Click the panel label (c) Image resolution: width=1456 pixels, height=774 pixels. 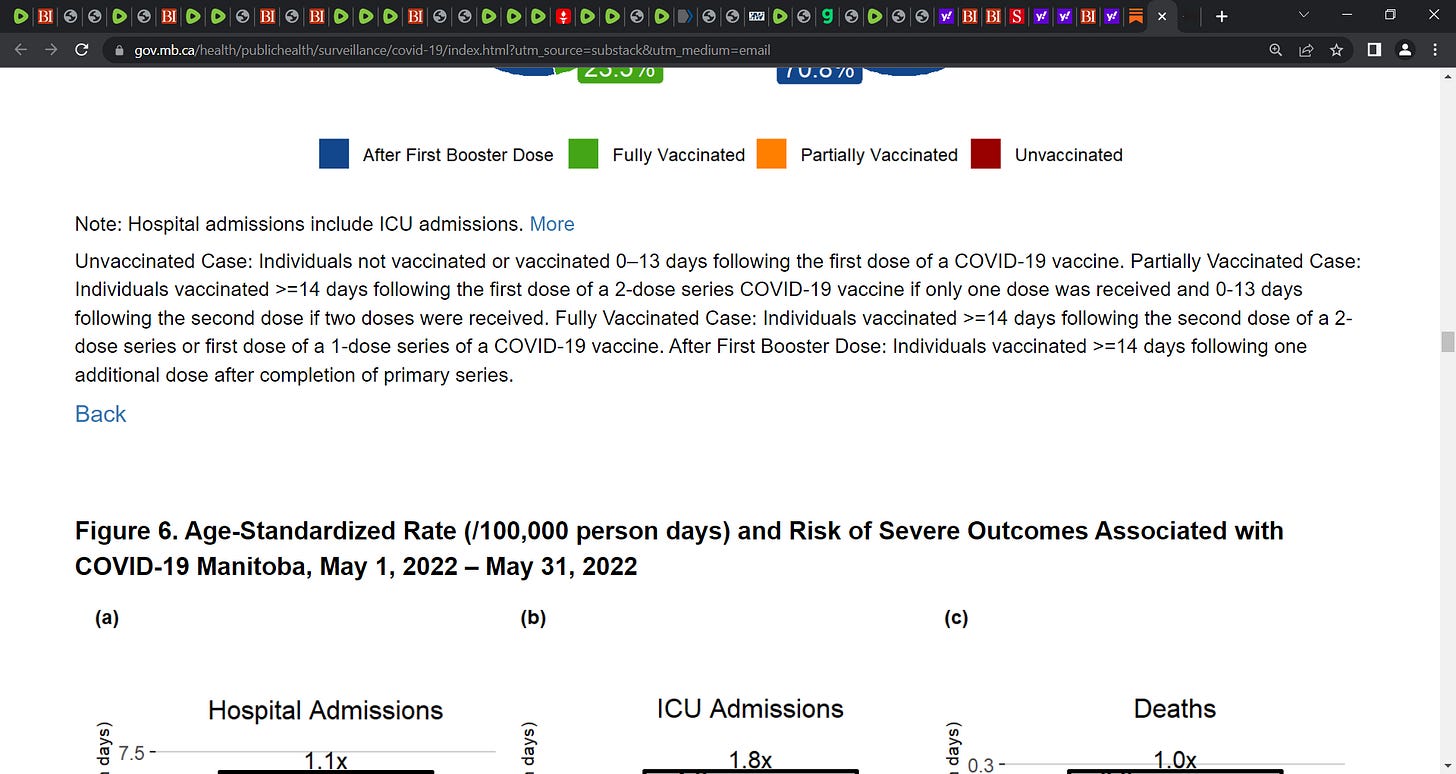(956, 618)
